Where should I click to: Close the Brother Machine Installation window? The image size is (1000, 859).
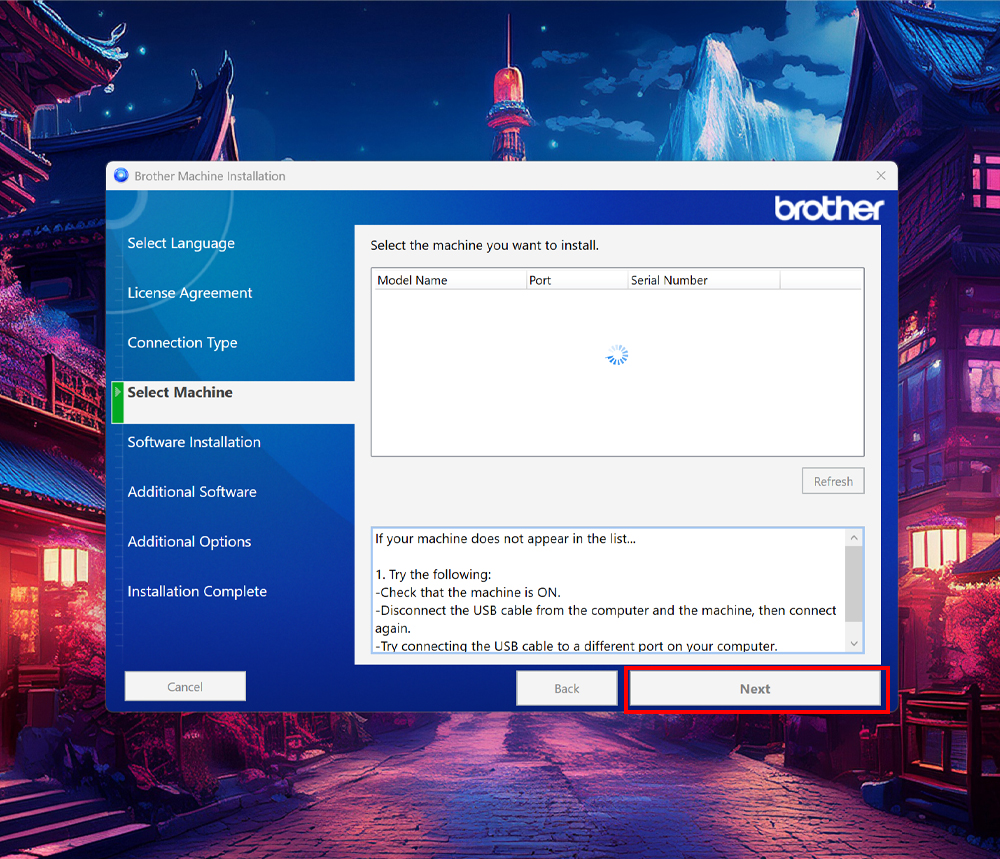[x=881, y=175]
